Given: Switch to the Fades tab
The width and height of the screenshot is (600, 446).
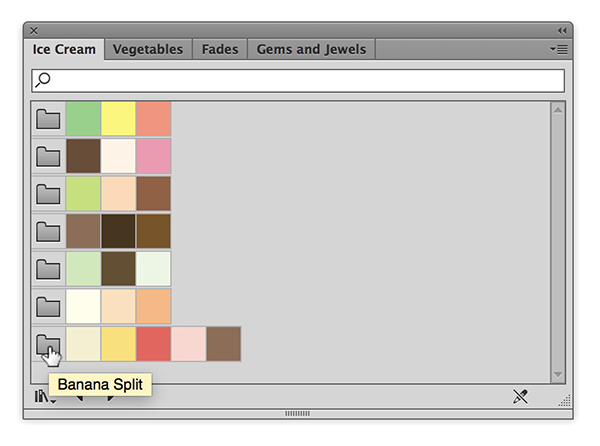Looking at the screenshot, I should (x=220, y=49).
